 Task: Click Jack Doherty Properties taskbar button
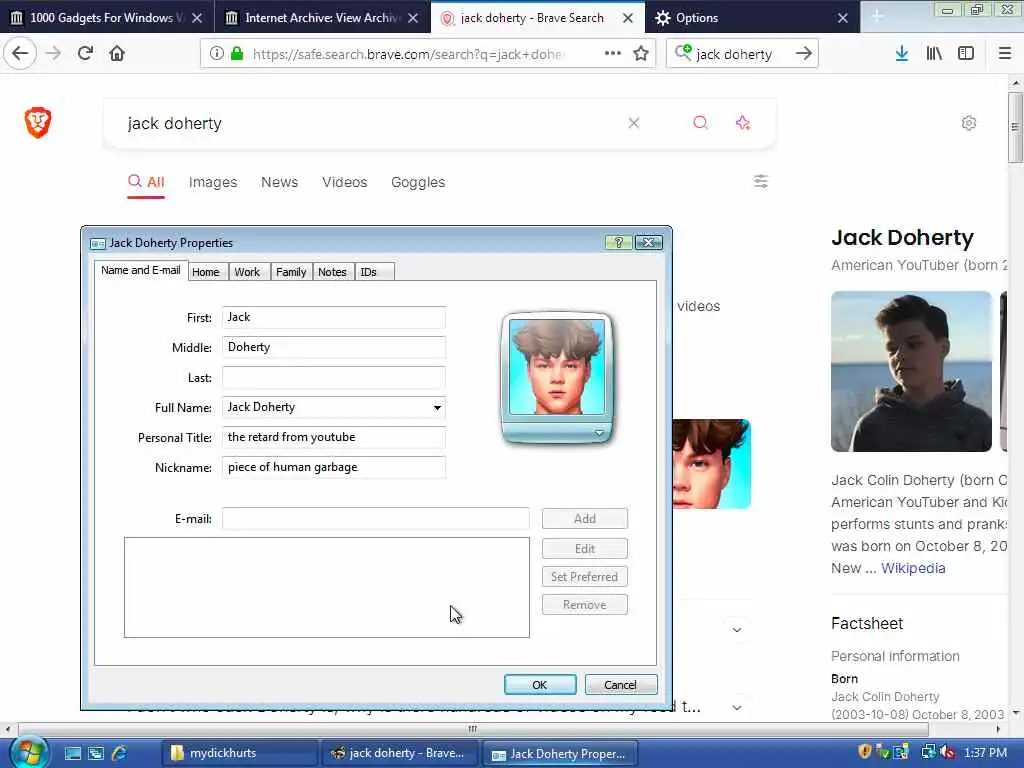point(560,754)
